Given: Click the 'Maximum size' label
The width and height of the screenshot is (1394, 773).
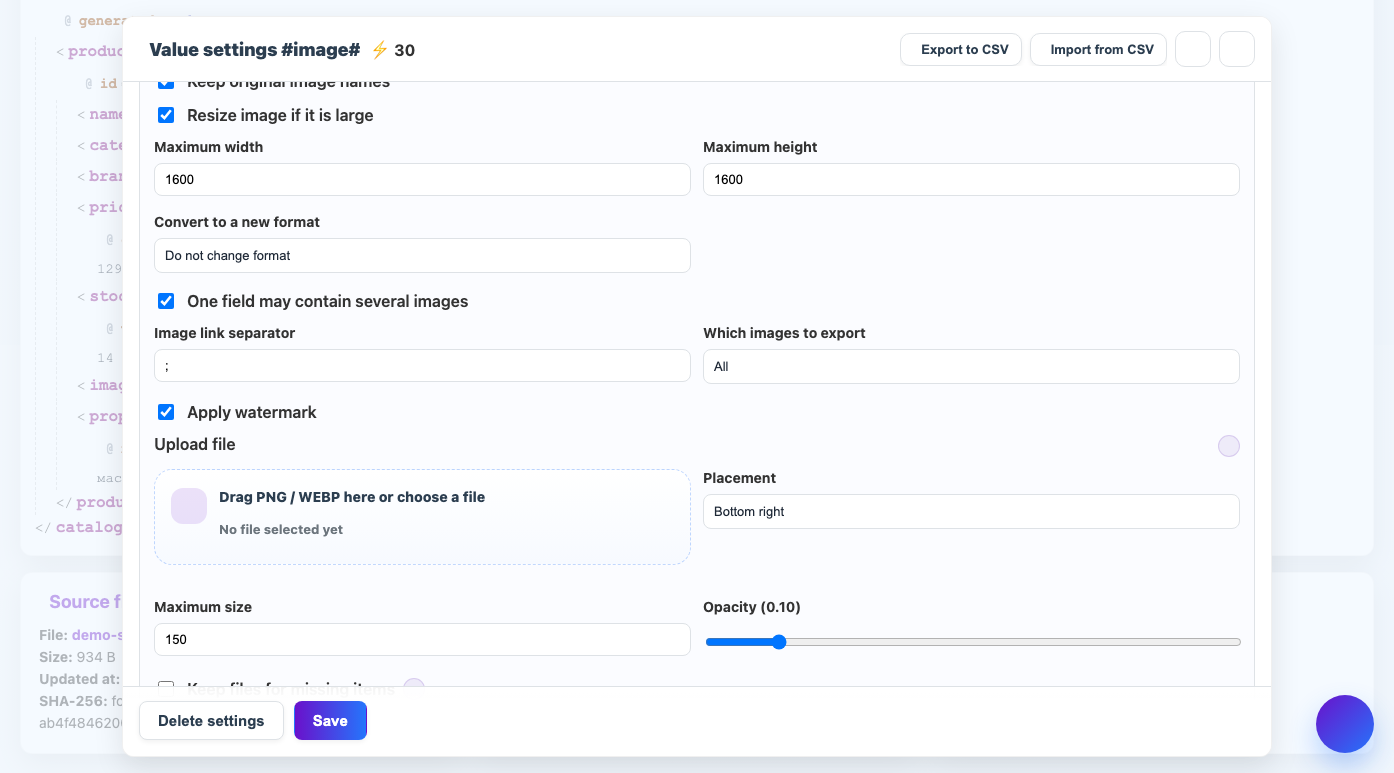Looking at the screenshot, I should [203, 607].
